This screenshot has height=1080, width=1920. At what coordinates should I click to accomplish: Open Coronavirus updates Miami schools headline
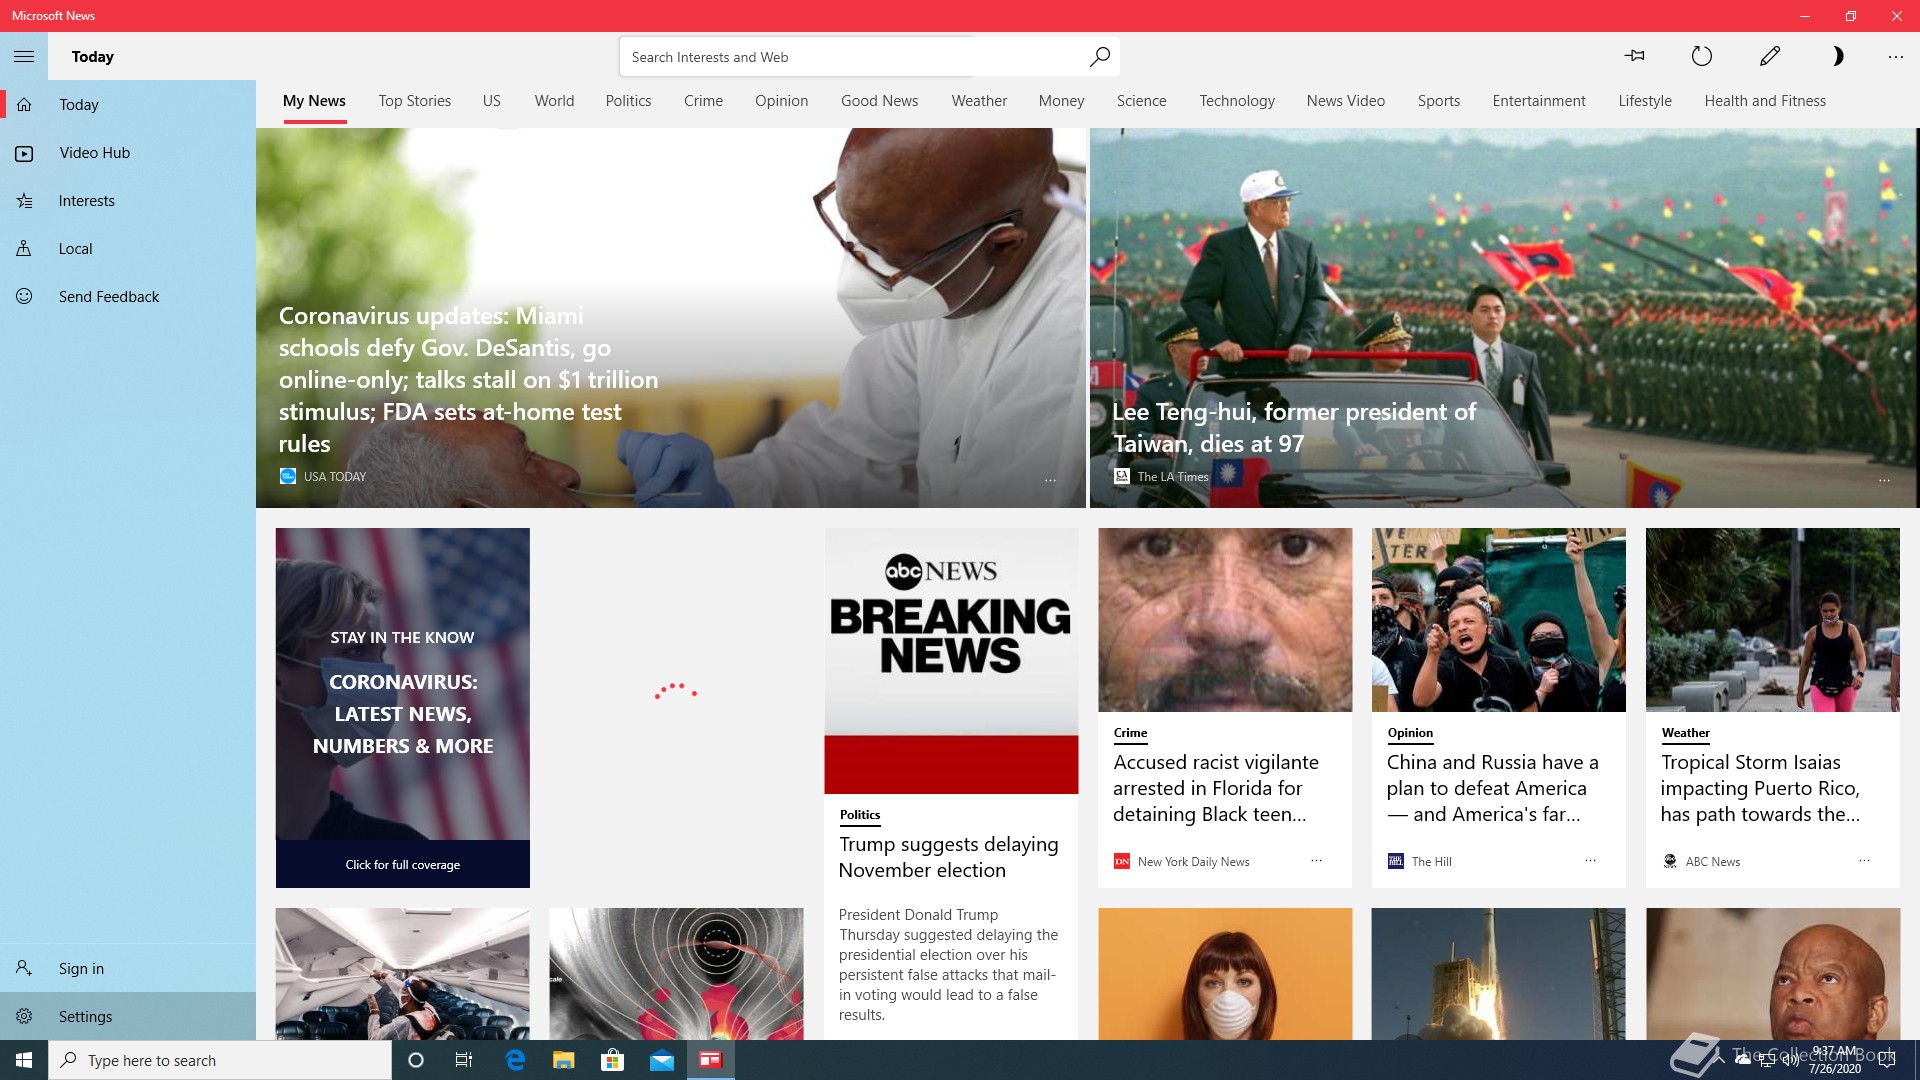click(x=468, y=380)
